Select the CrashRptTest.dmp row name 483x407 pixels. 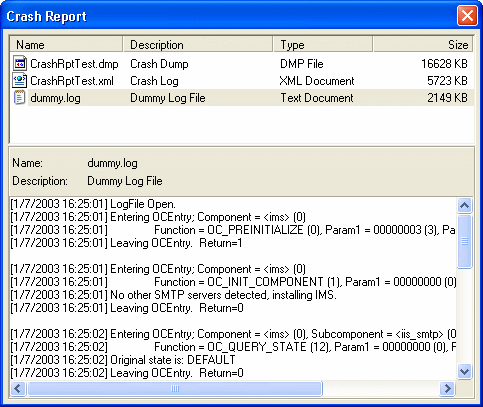tap(74, 64)
